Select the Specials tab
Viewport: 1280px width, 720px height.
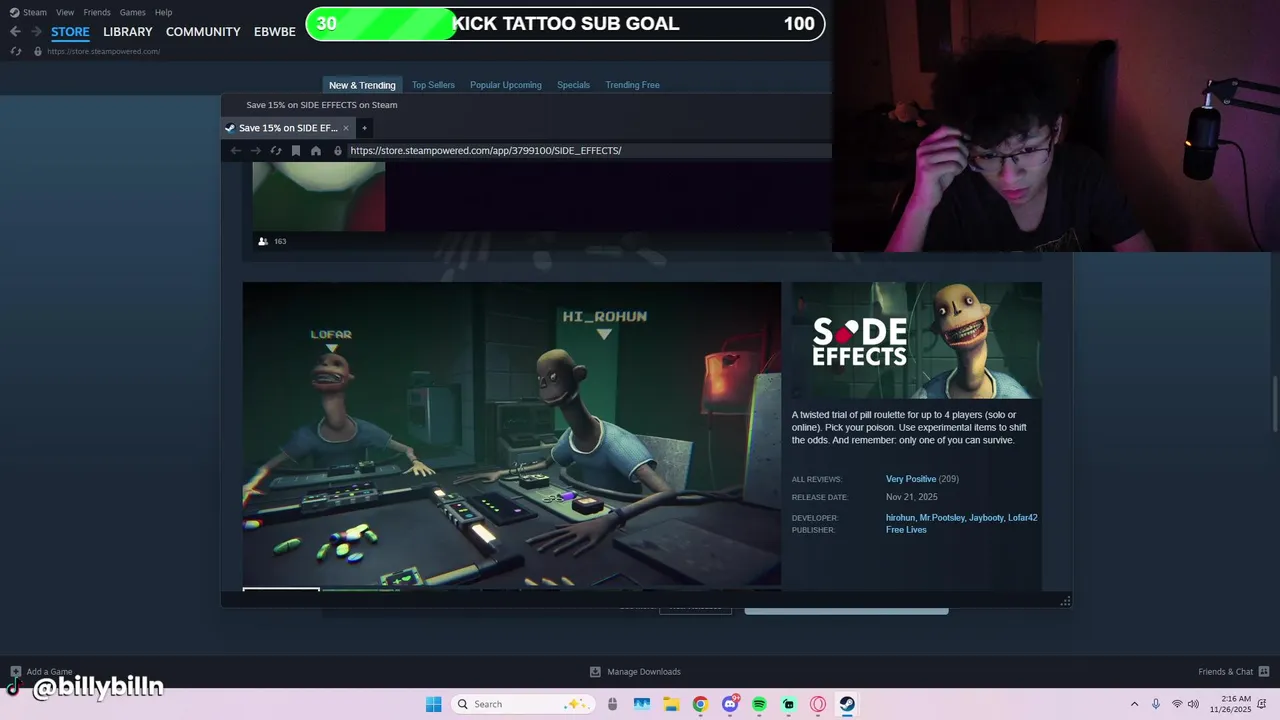(x=573, y=85)
